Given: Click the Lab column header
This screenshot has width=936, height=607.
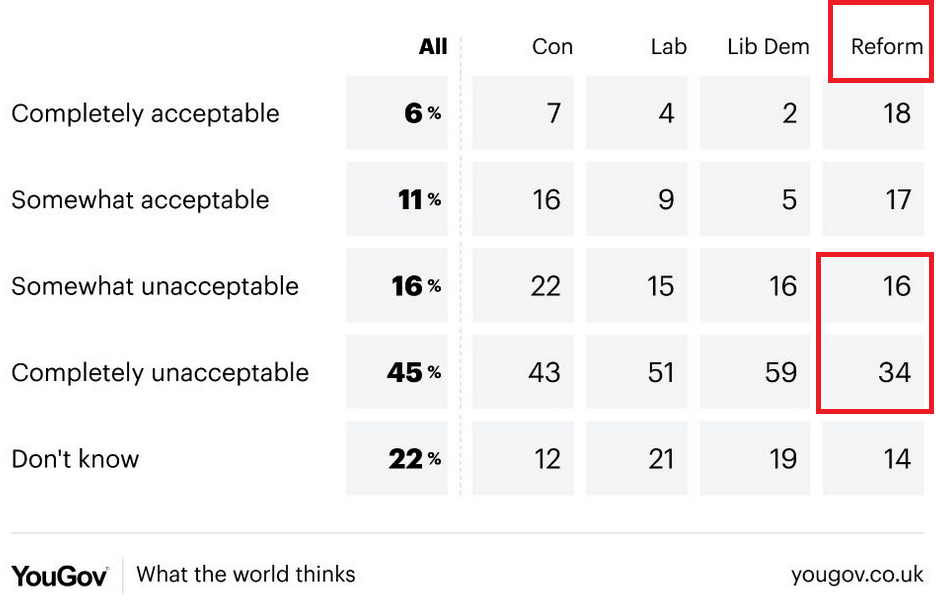Looking at the screenshot, I should coord(667,47).
